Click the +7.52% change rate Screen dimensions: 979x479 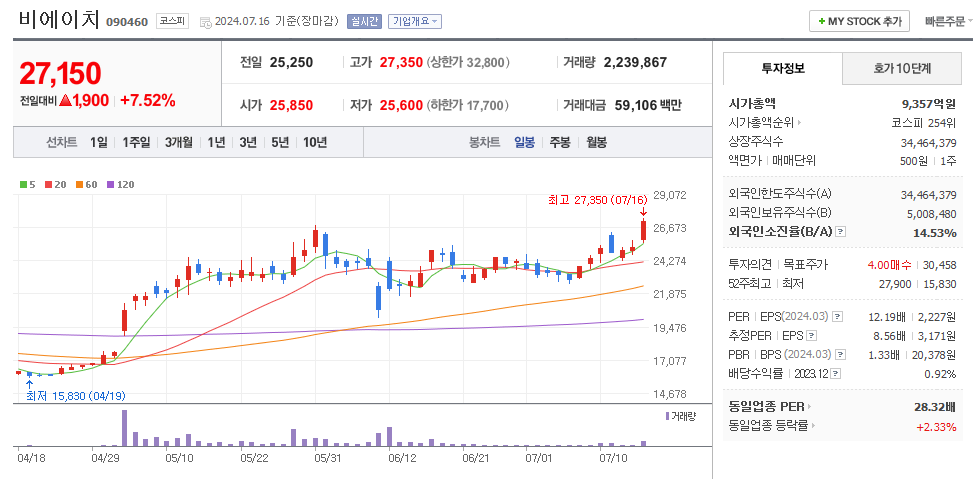[x=147, y=101]
